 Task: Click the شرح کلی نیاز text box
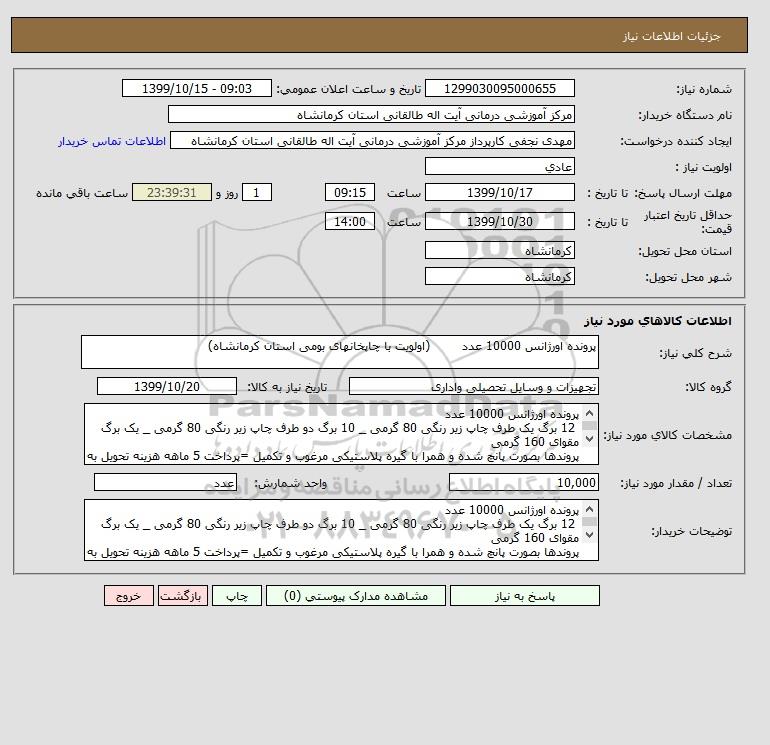(x=340, y=352)
